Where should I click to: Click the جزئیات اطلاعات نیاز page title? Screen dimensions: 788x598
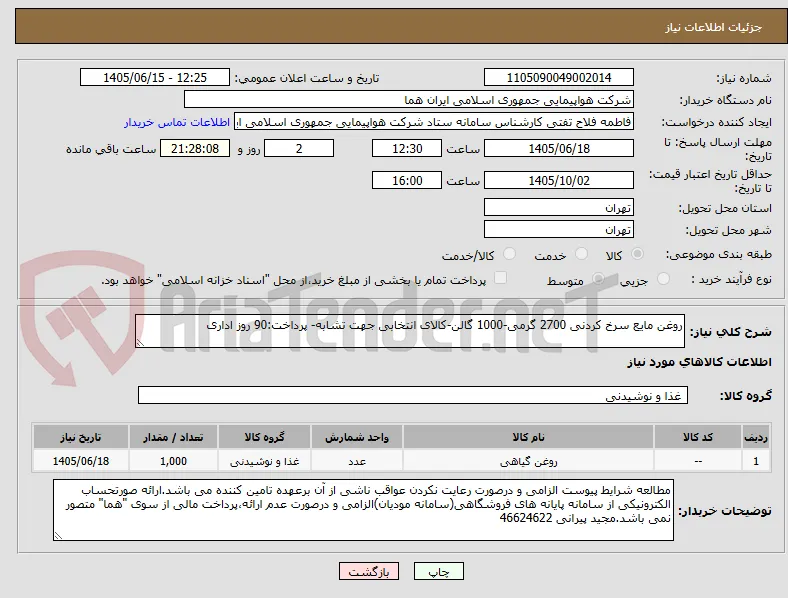(714, 27)
